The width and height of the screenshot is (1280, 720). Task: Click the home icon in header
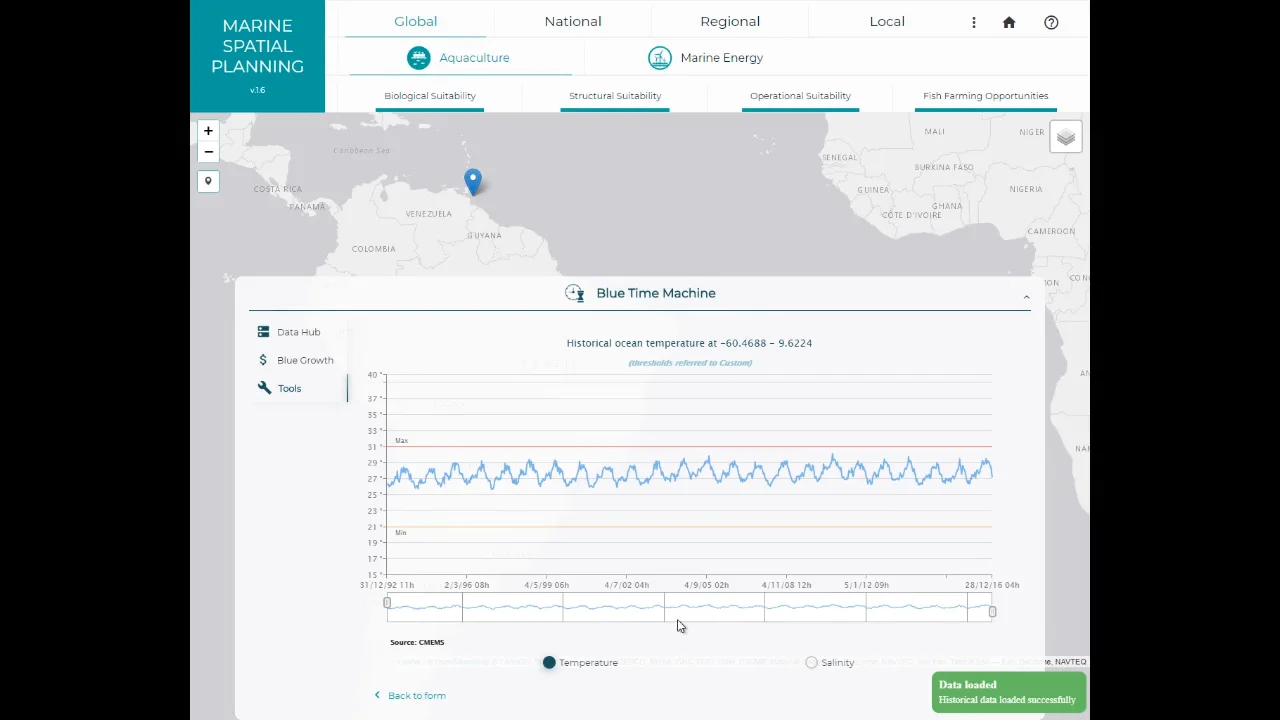click(1009, 22)
